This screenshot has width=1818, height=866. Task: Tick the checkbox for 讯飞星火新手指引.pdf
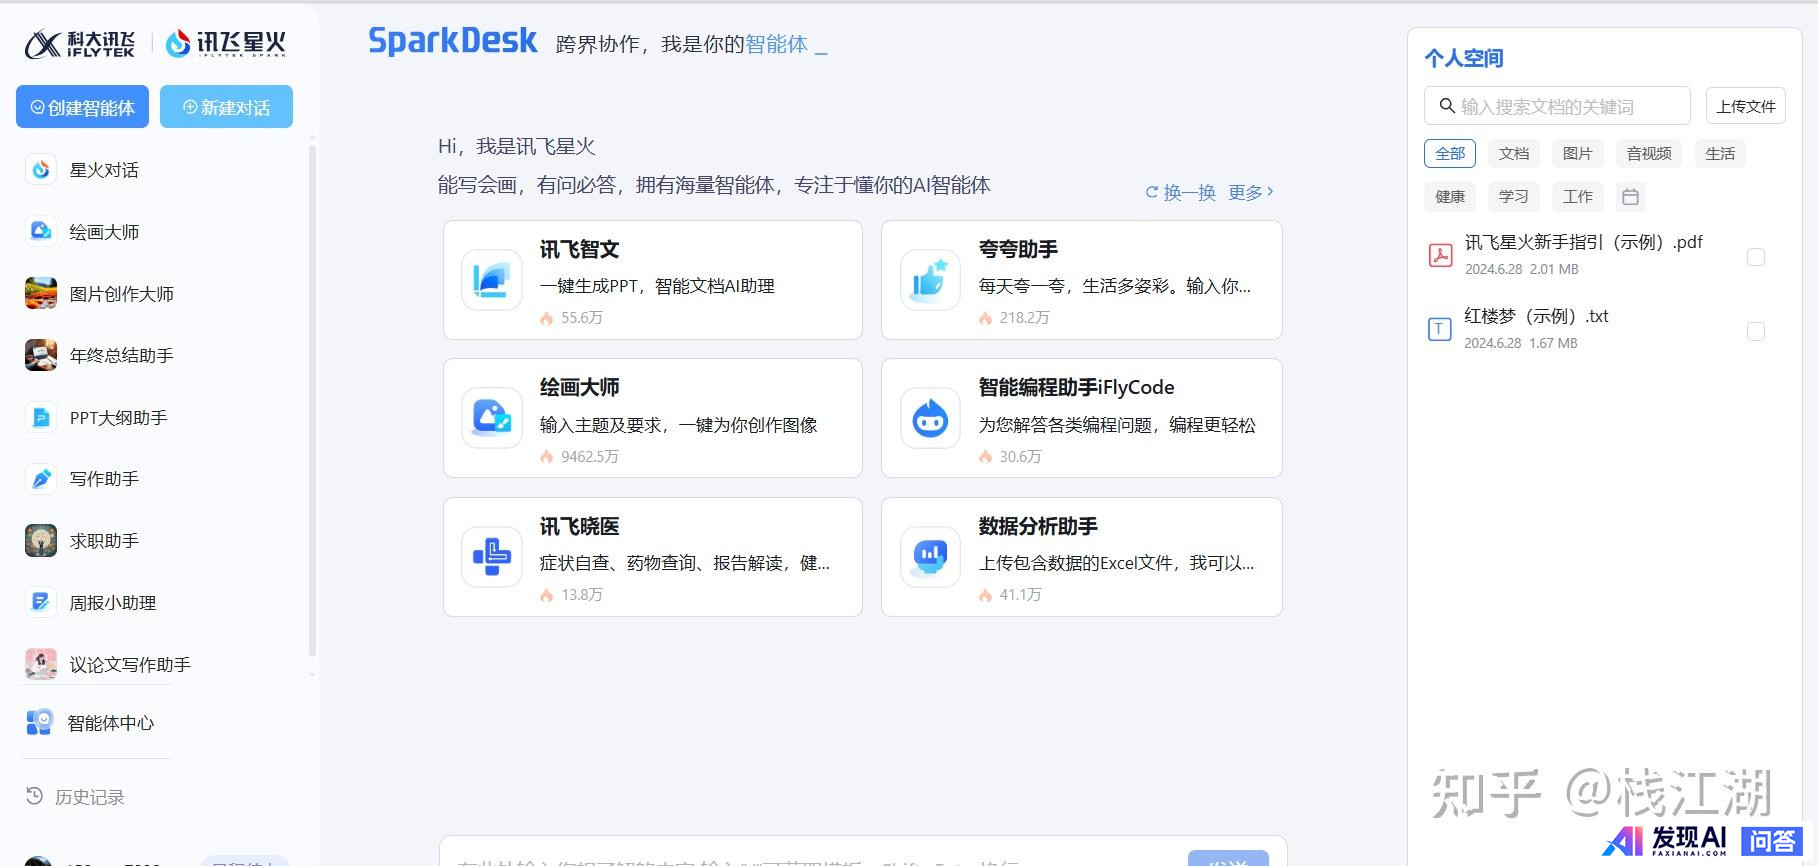[x=1755, y=257]
